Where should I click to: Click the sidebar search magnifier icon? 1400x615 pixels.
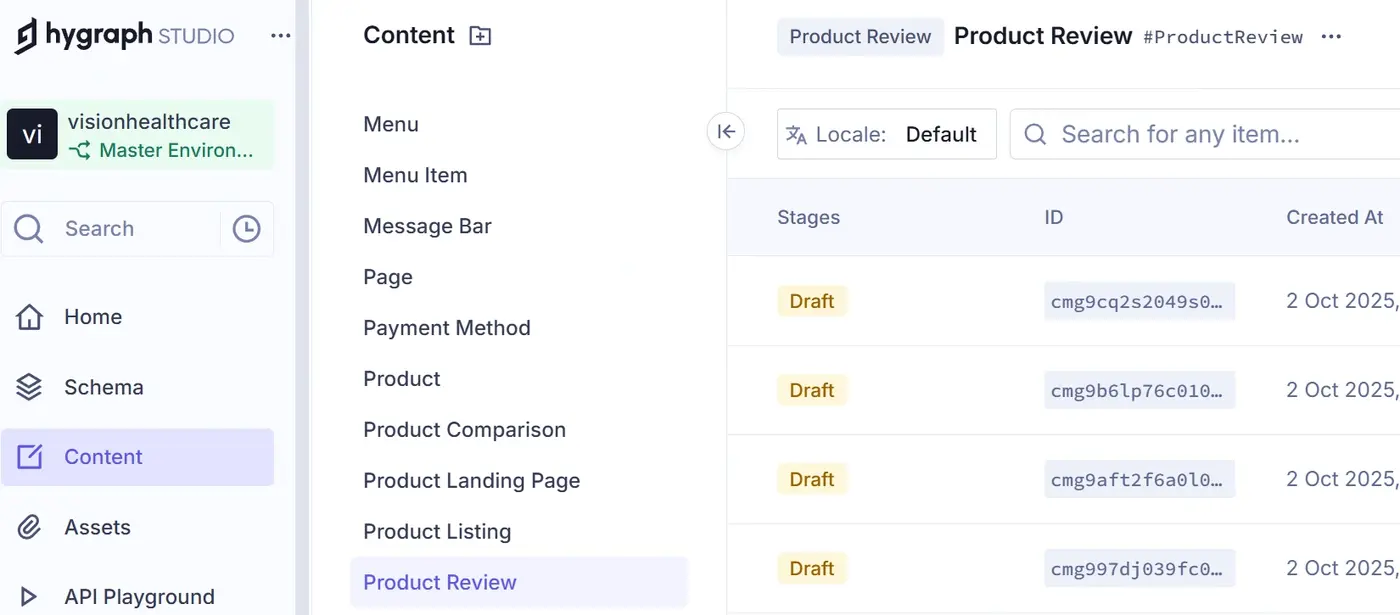coord(29,229)
